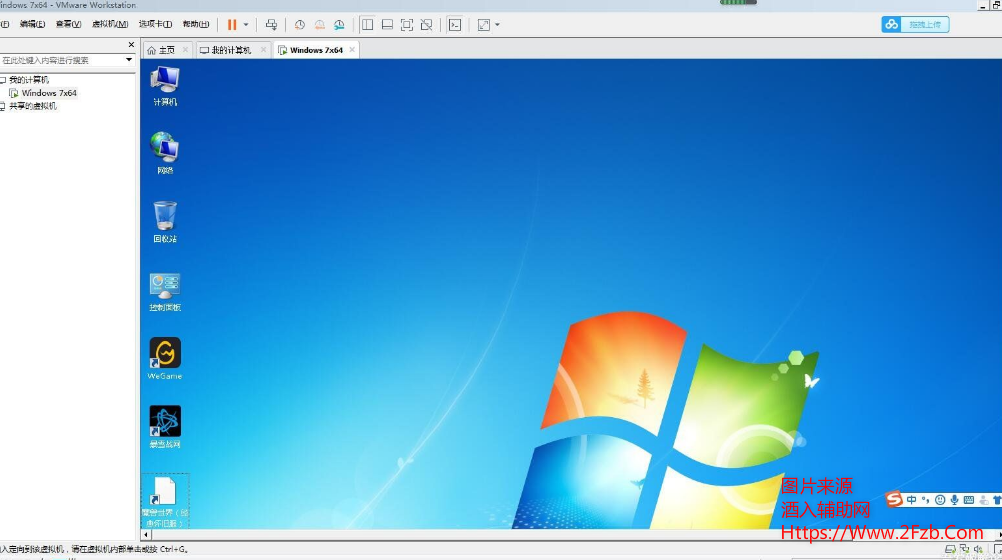Take a snapshot of the VM
The height and width of the screenshot is (560, 1002).
coord(300,24)
